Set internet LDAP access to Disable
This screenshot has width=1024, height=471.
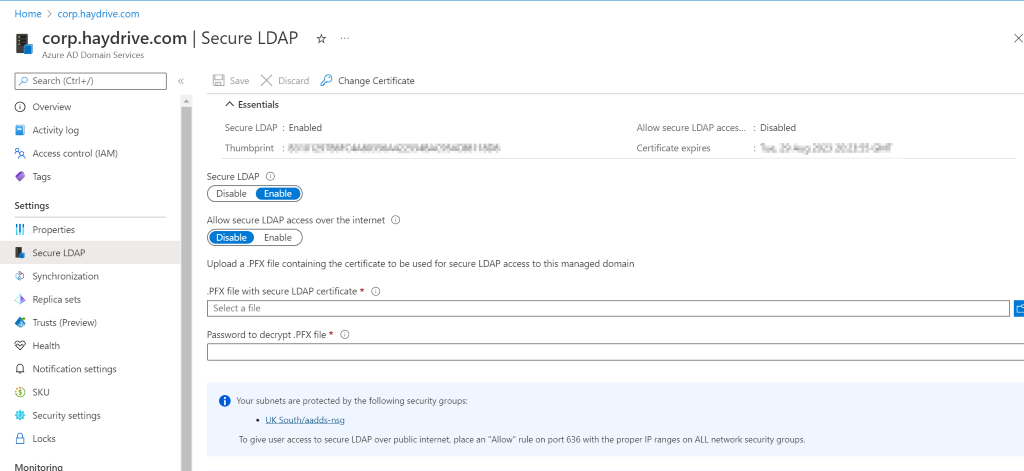(231, 238)
